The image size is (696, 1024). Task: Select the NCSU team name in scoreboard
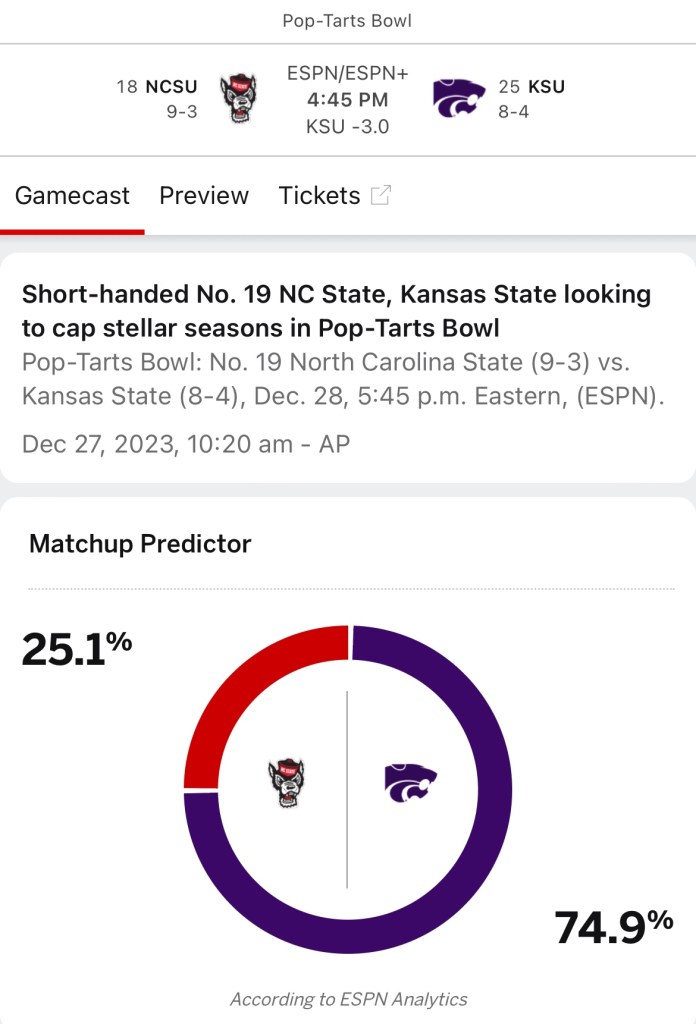(x=172, y=87)
